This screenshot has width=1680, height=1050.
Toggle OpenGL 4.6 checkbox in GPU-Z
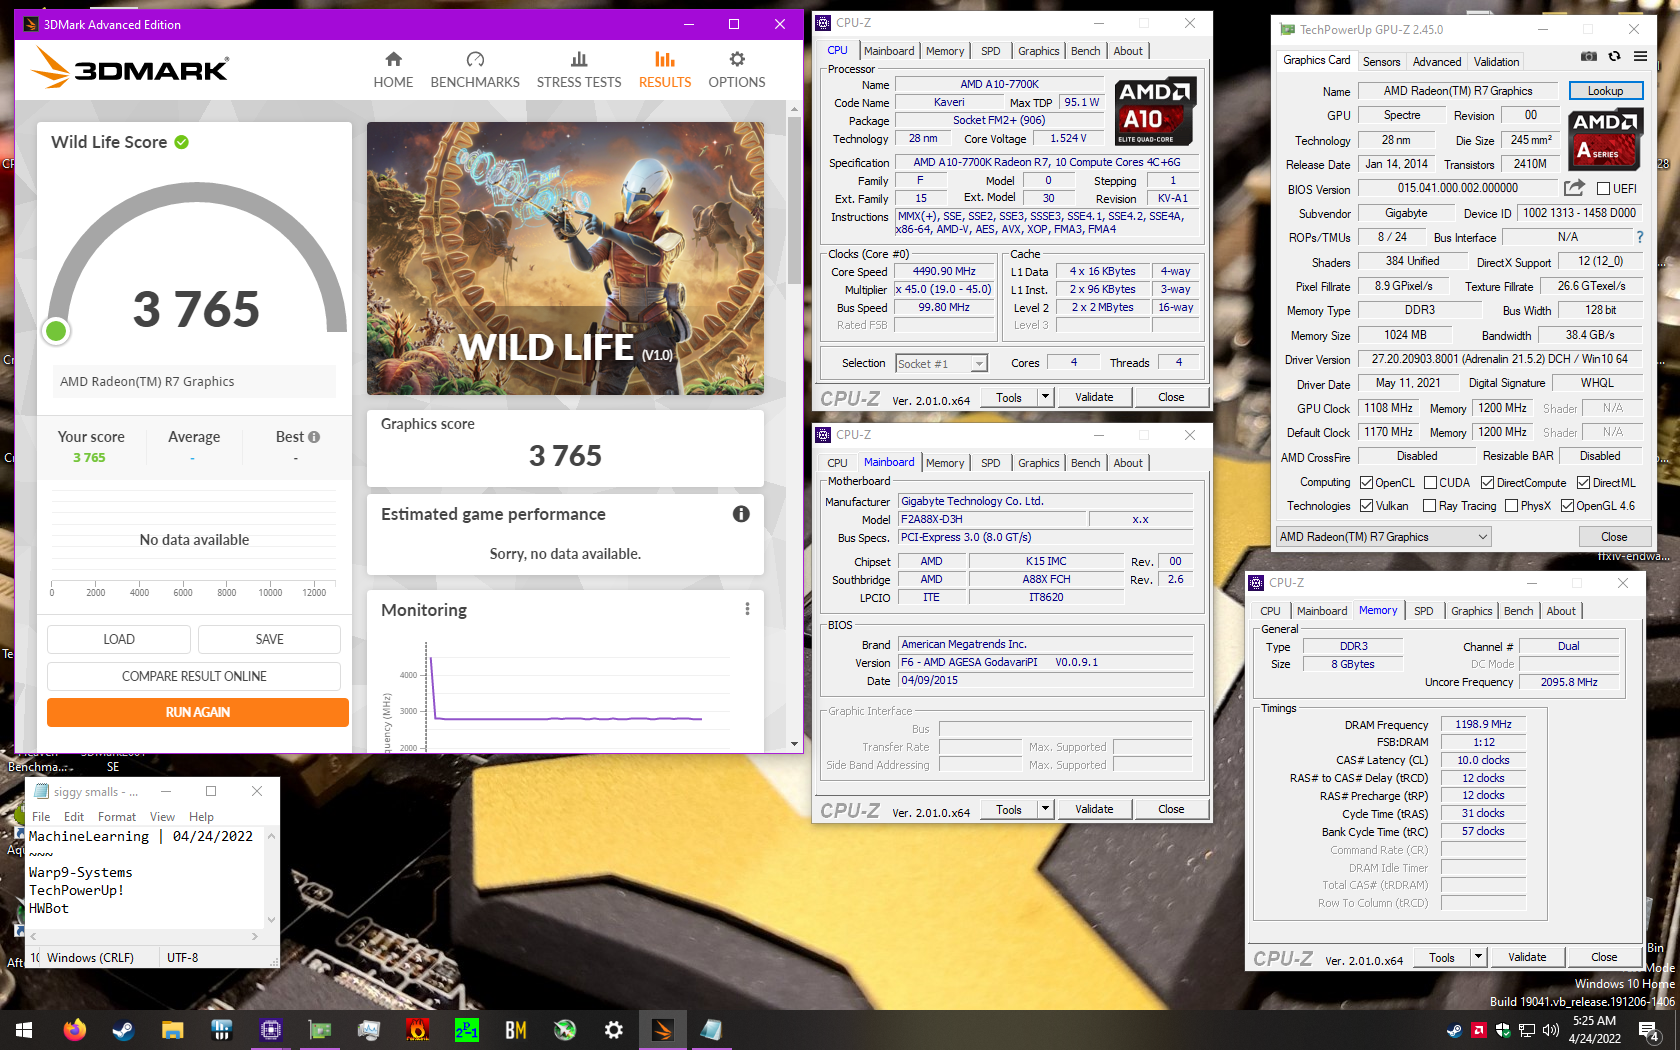coord(1567,506)
